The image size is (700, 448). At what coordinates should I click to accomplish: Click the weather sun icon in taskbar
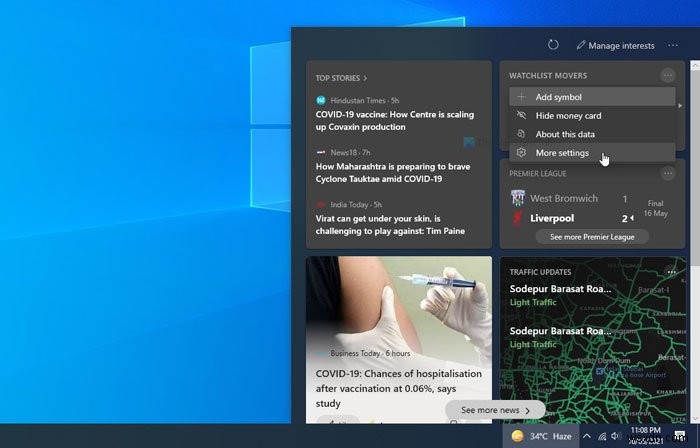coord(517,436)
